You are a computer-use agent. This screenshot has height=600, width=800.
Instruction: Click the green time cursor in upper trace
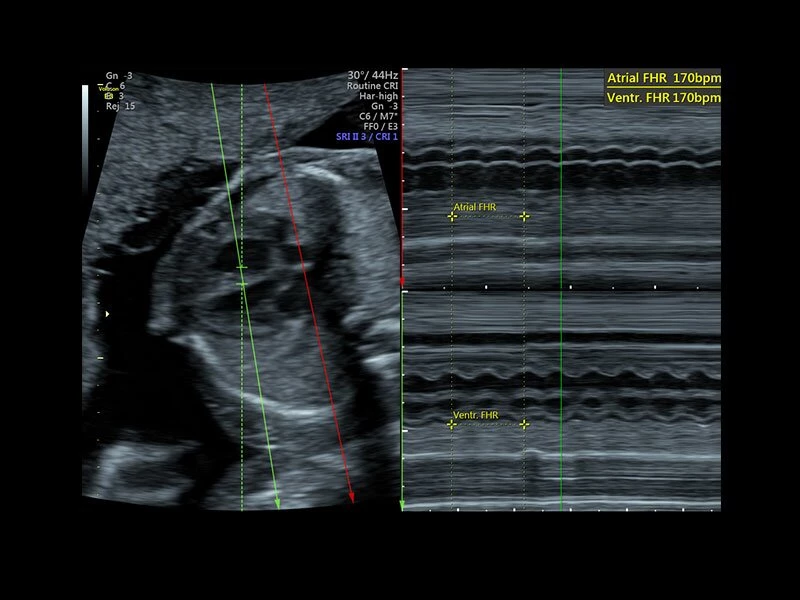pyautogui.click(x=562, y=180)
